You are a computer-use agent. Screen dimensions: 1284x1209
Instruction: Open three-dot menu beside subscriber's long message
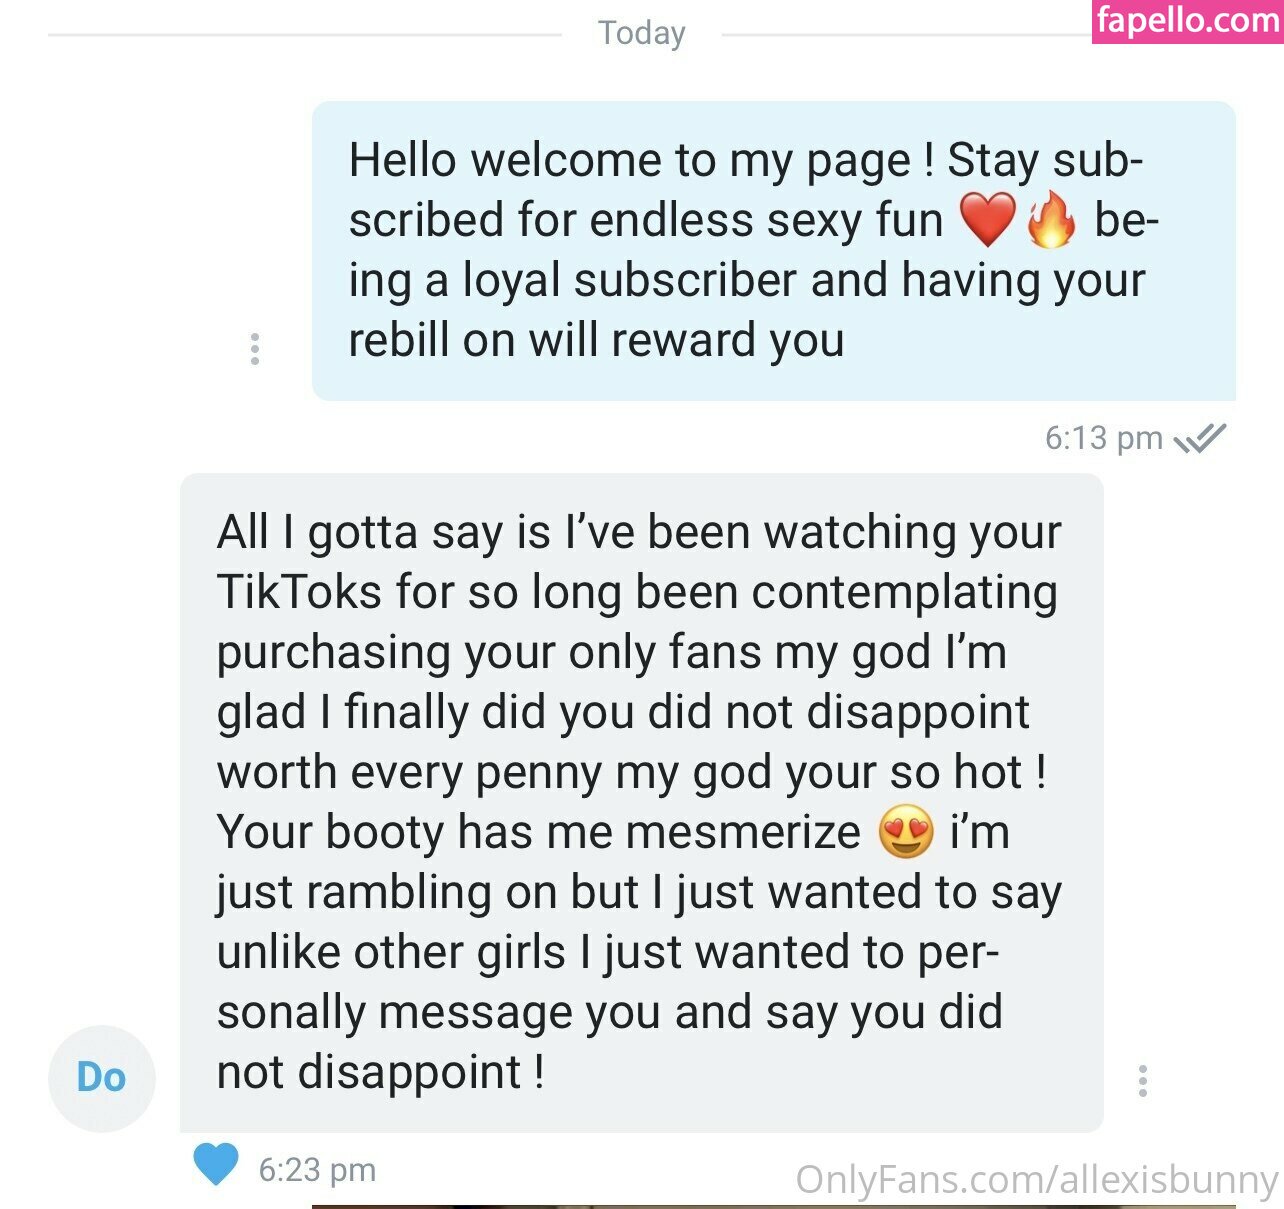1143,1081
